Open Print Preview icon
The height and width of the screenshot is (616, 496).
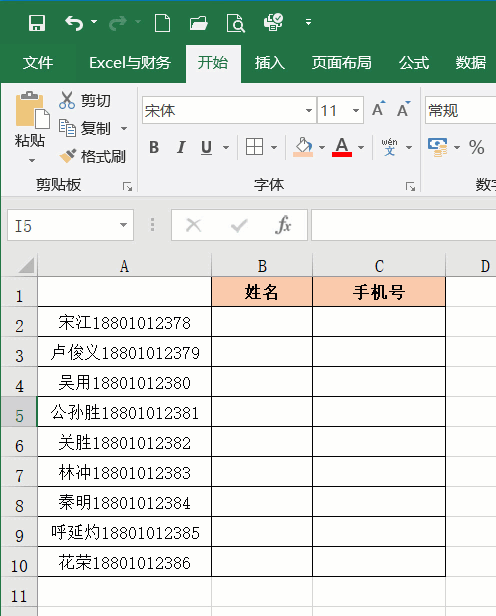point(236,23)
